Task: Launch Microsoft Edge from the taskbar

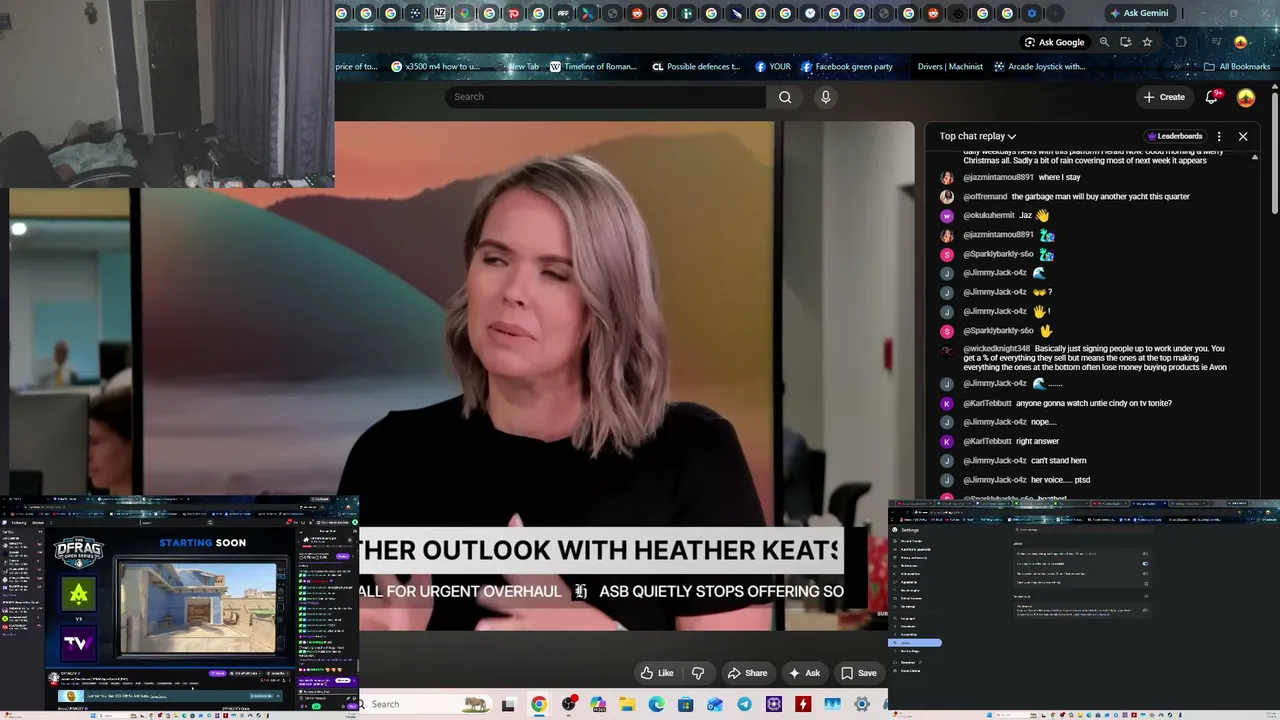Action: pos(656,704)
